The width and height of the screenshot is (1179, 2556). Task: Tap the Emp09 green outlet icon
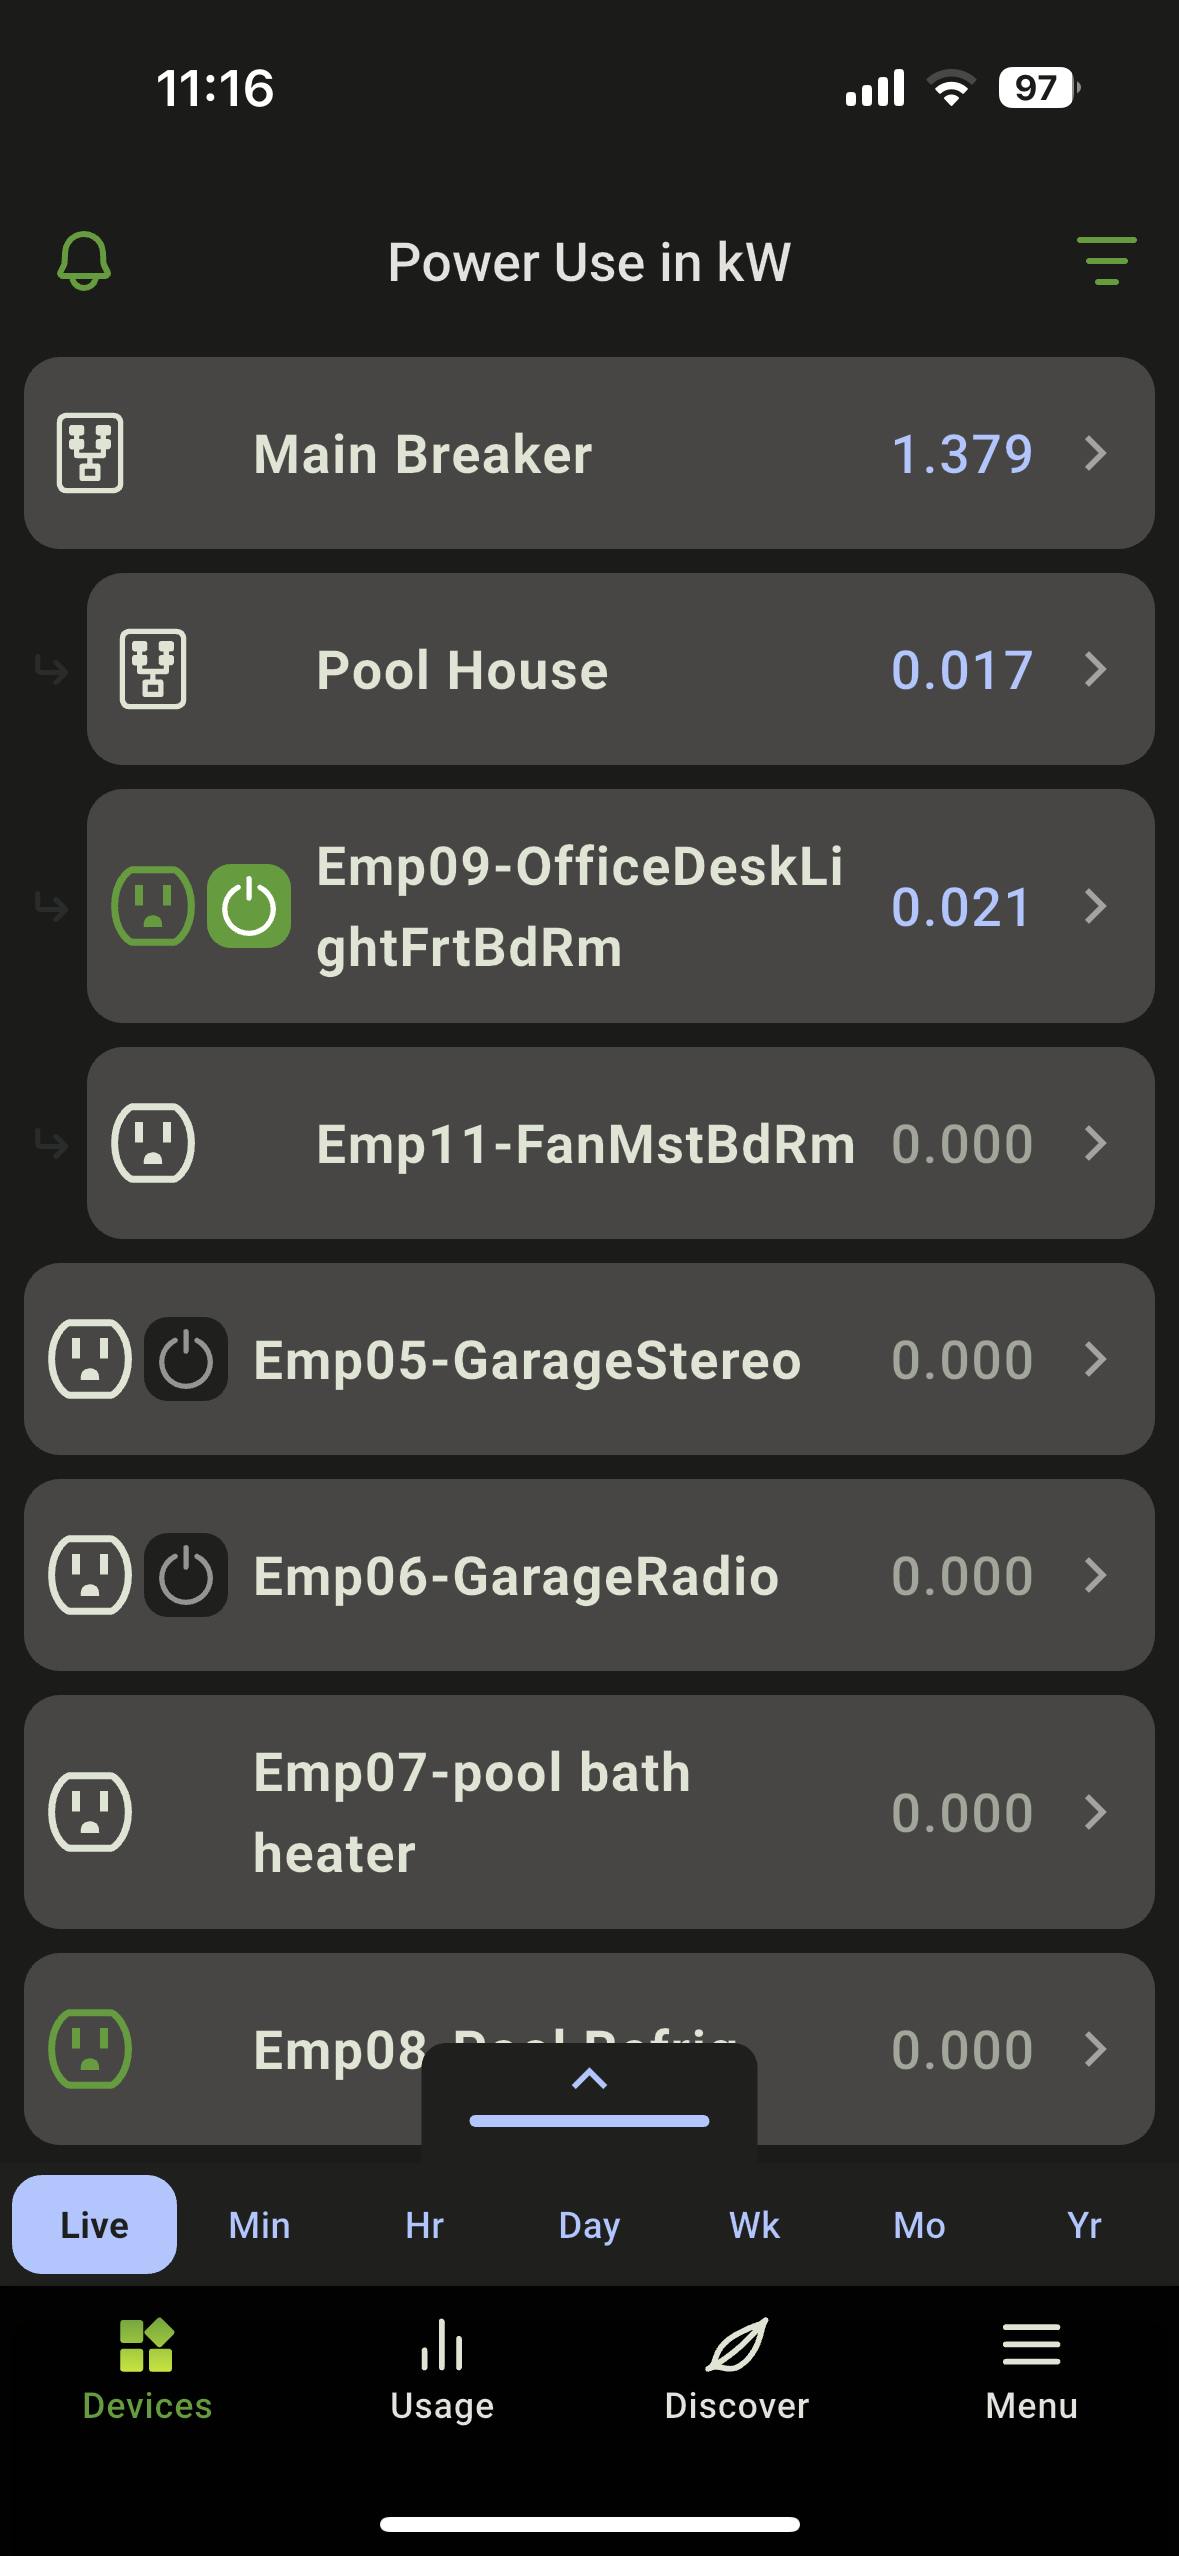153,906
